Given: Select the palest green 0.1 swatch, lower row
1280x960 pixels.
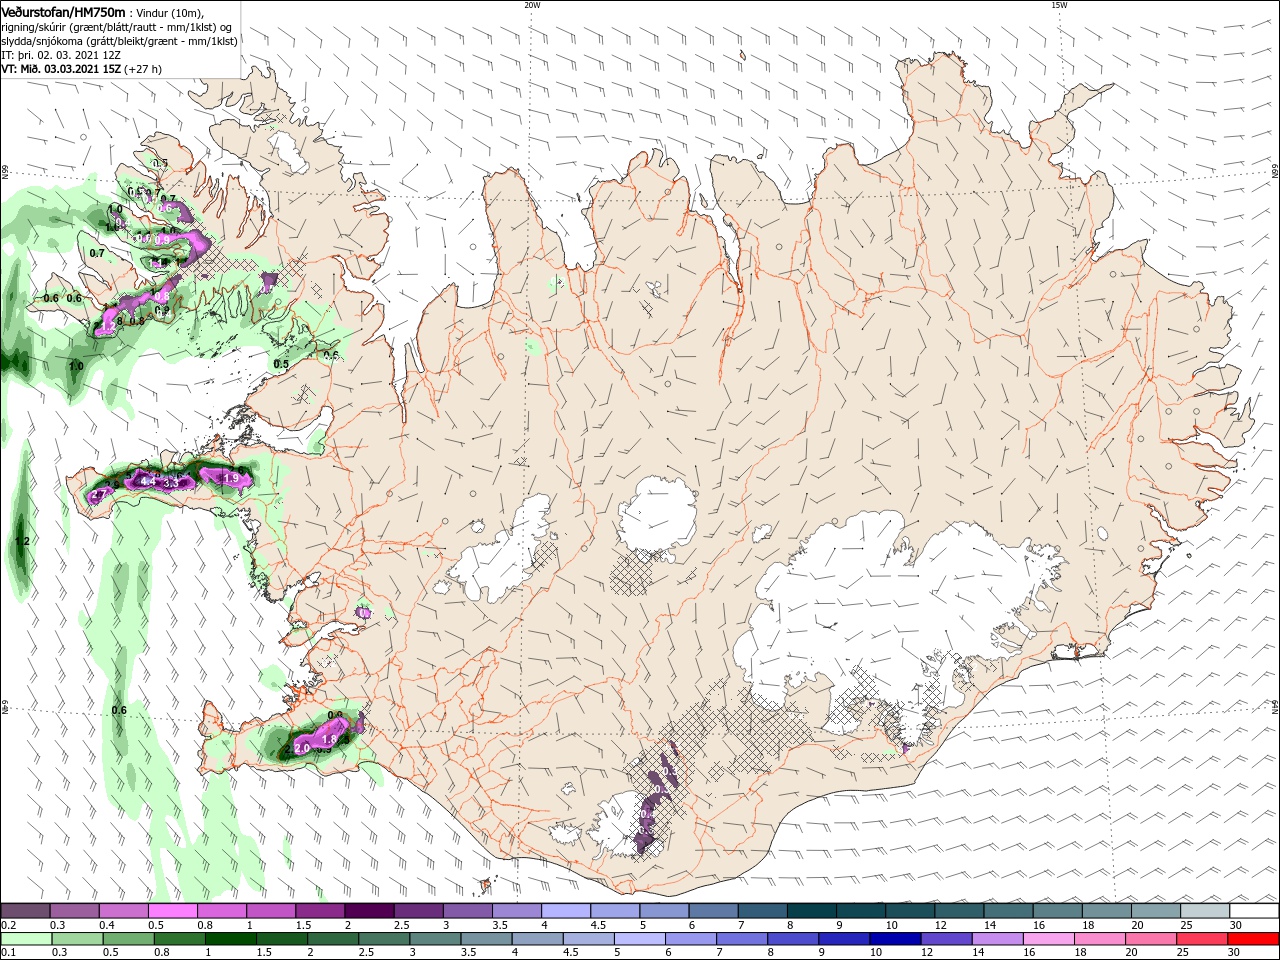Looking at the screenshot, I should click(25, 939).
